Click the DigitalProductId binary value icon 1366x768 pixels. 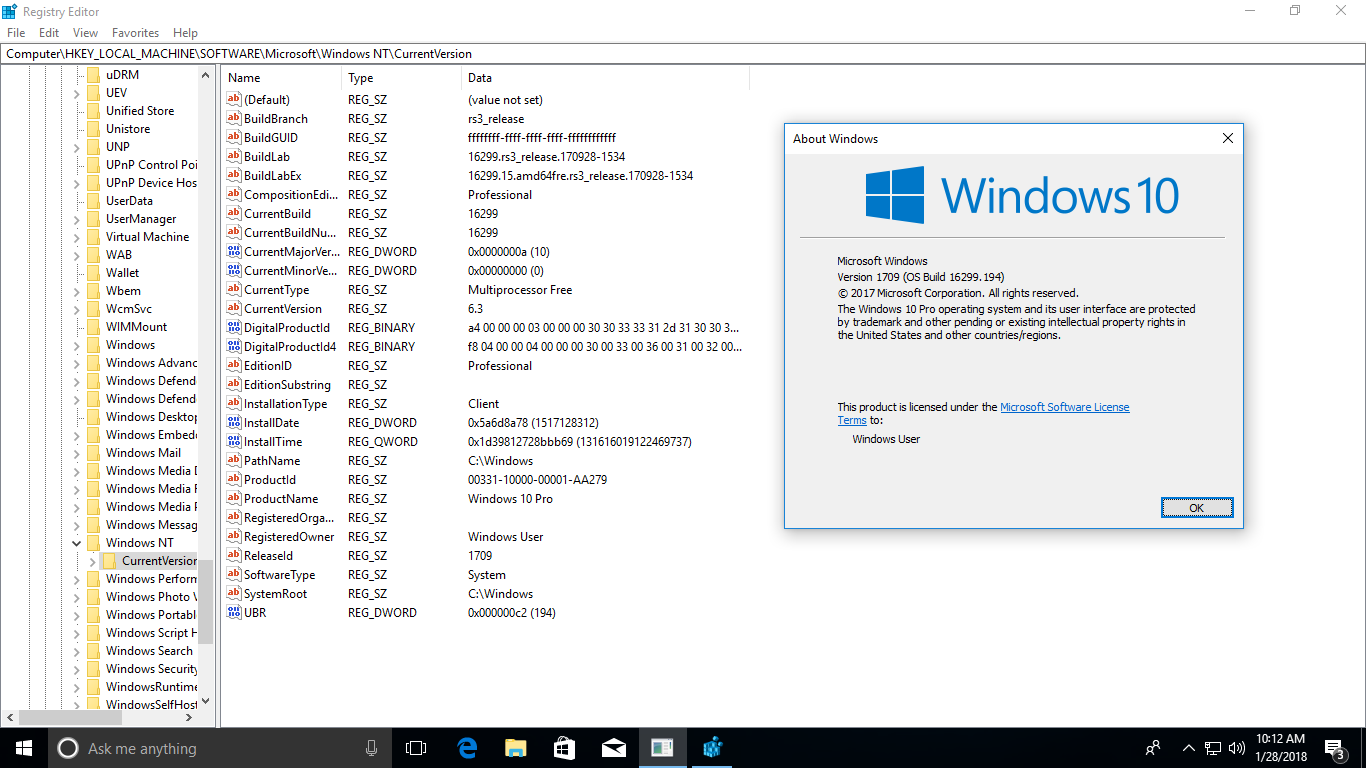click(x=234, y=327)
